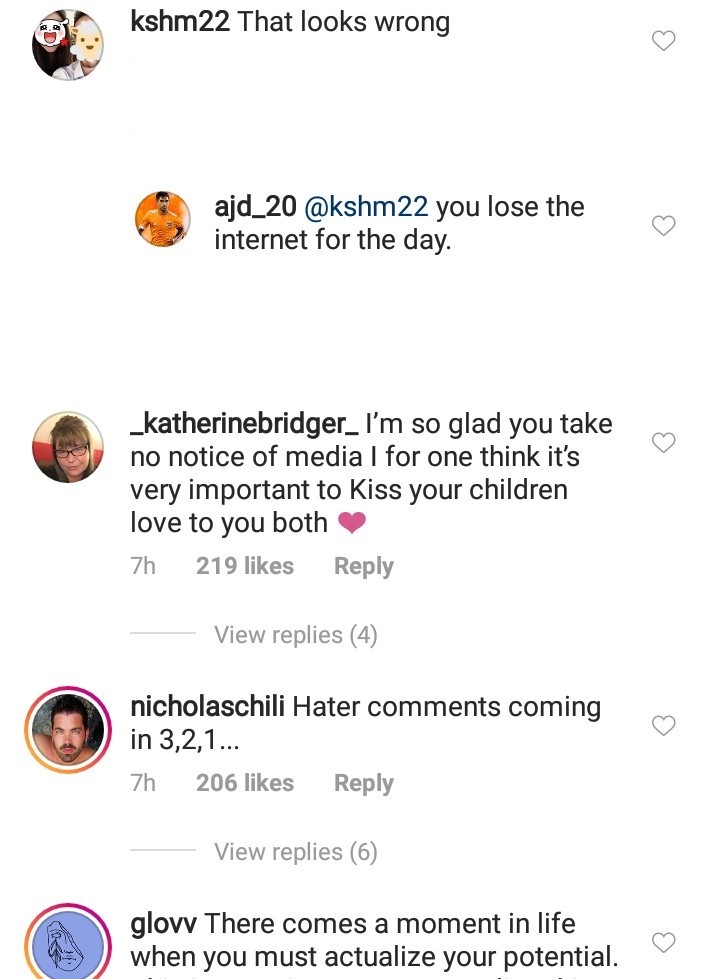720x979 pixels.
Task: View nicholaschili's story avatar
Action: click(68, 730)
